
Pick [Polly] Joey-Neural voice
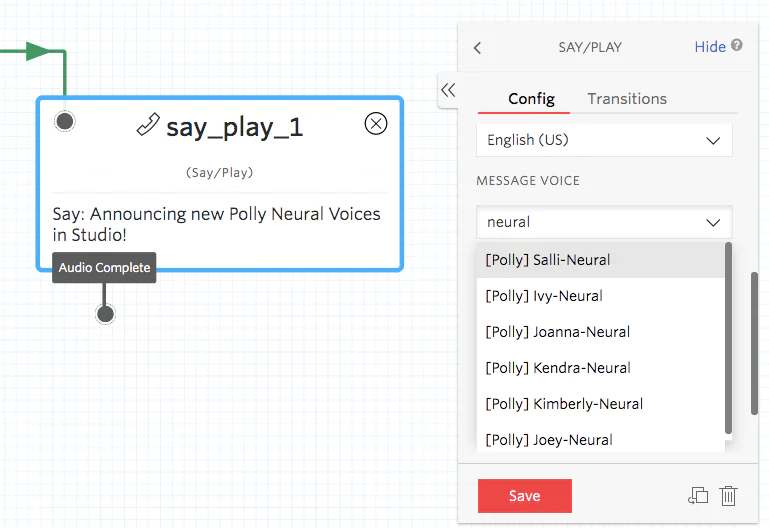[x=600, y=440]
